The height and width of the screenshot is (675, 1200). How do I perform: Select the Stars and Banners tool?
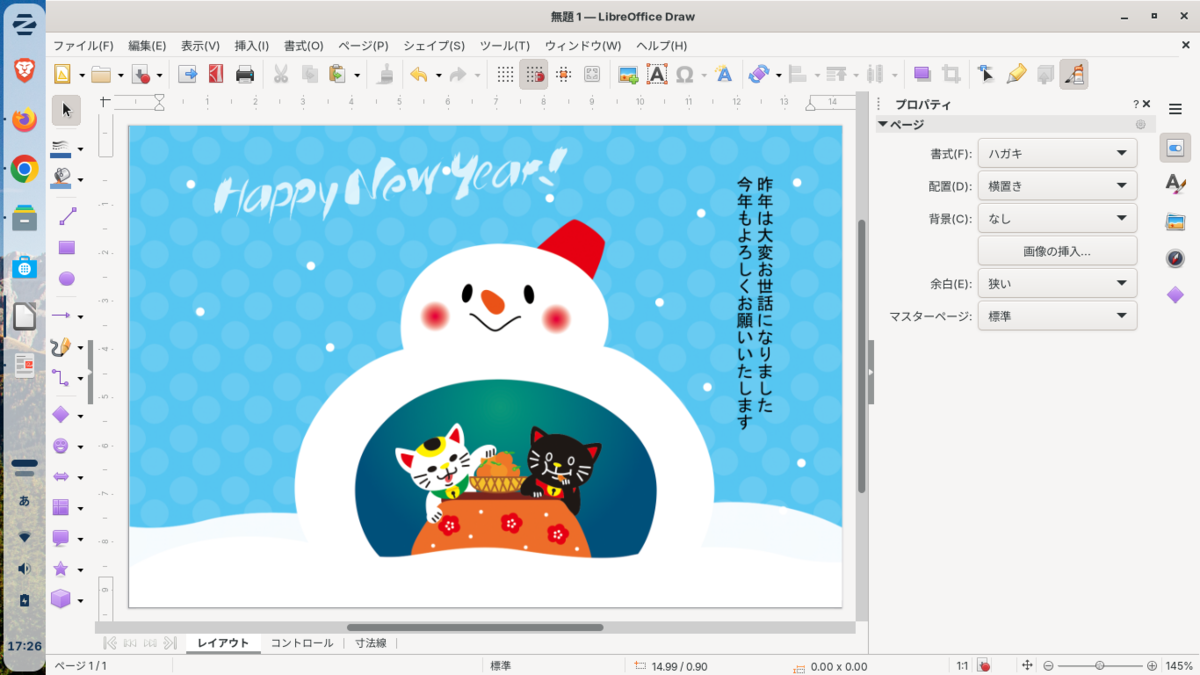[61, 568]
